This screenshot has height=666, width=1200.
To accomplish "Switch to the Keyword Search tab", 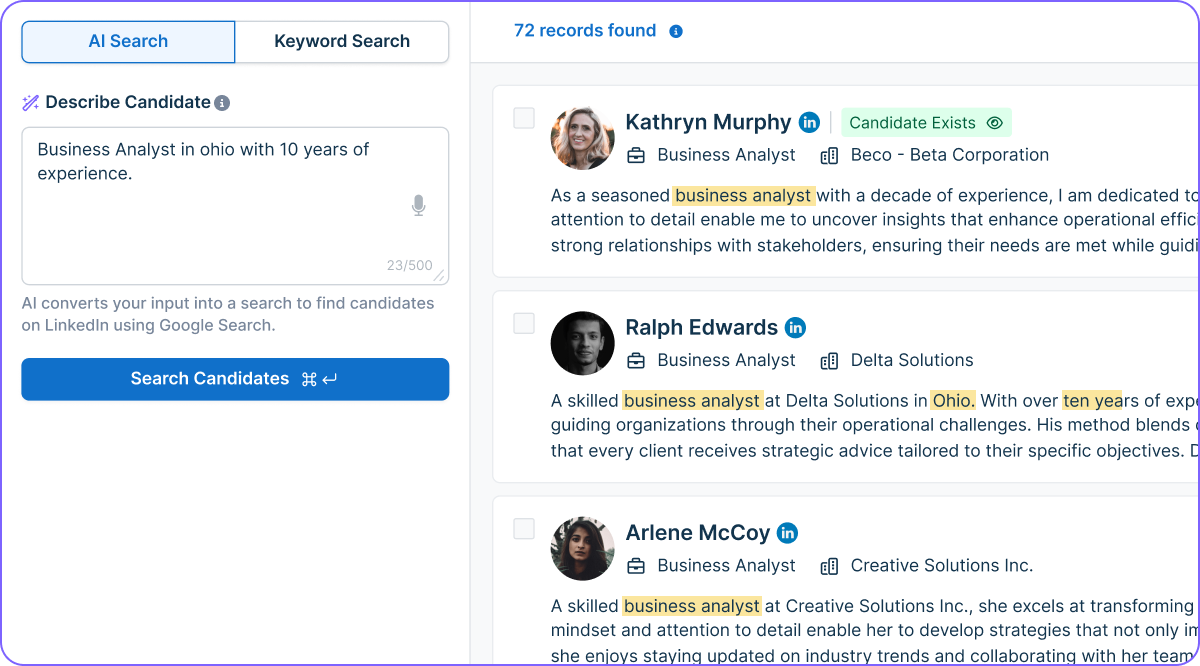I will [342, 41].
